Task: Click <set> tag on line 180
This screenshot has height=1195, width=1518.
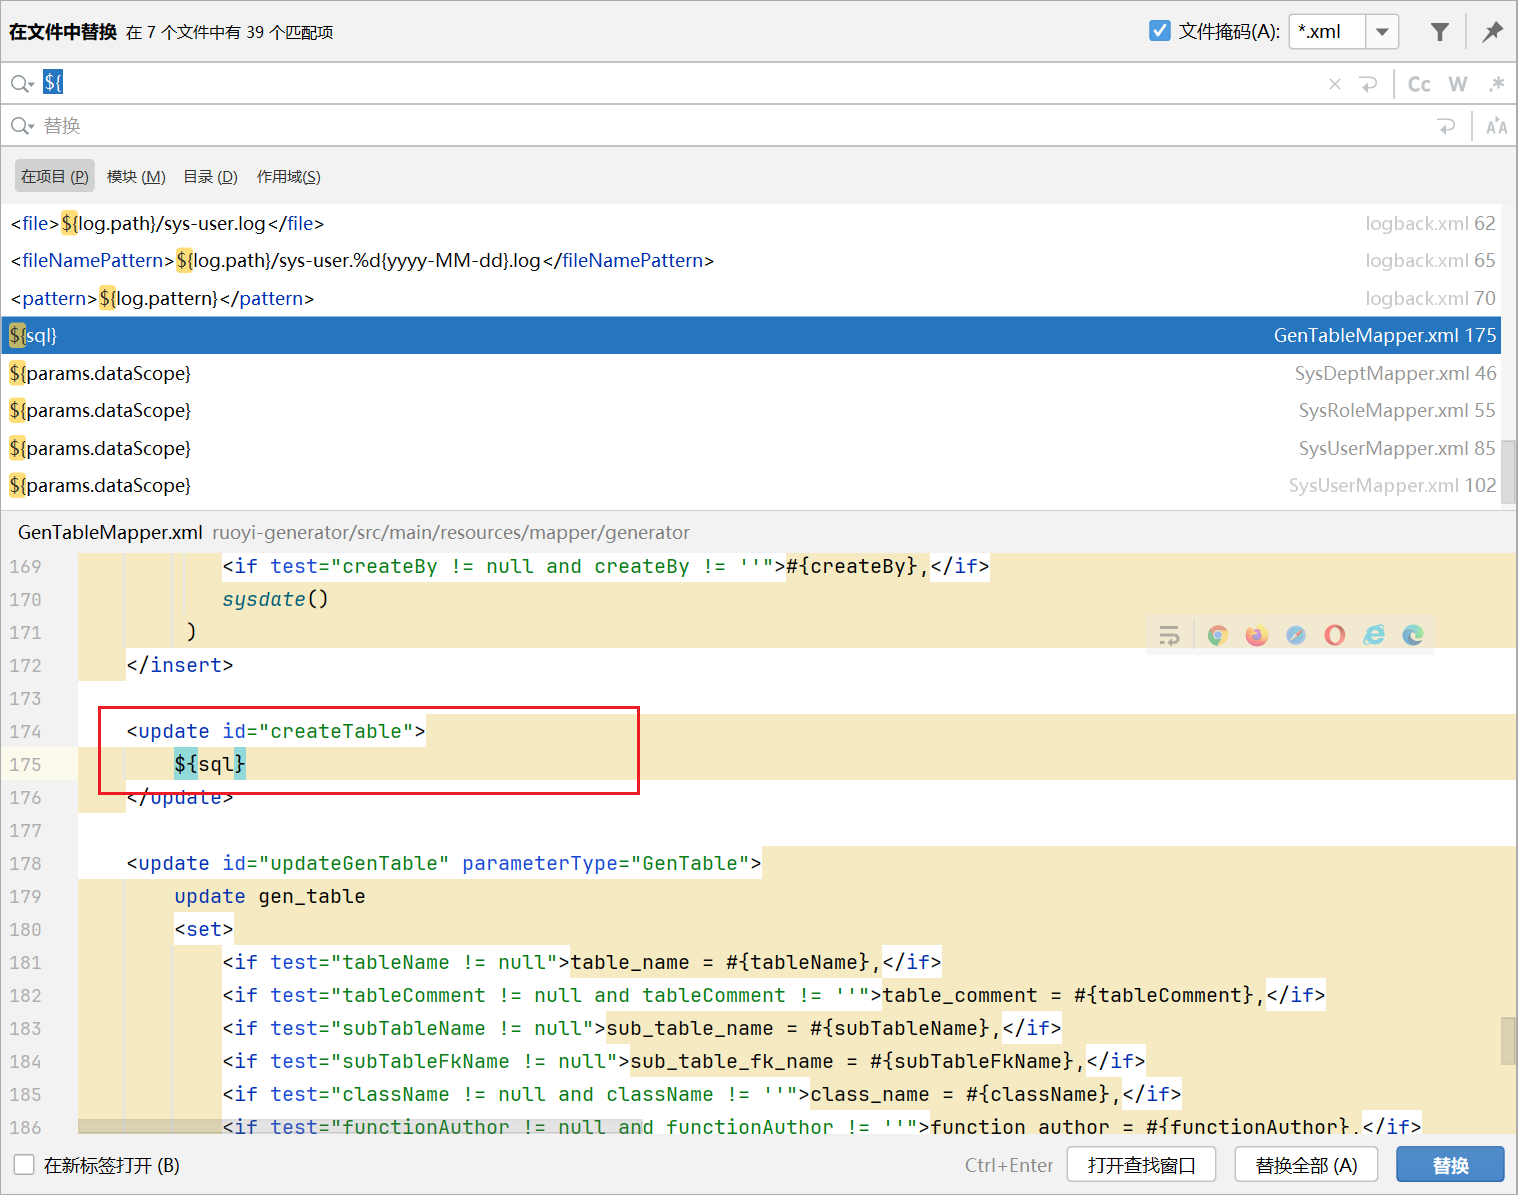Action: [204, 929]
